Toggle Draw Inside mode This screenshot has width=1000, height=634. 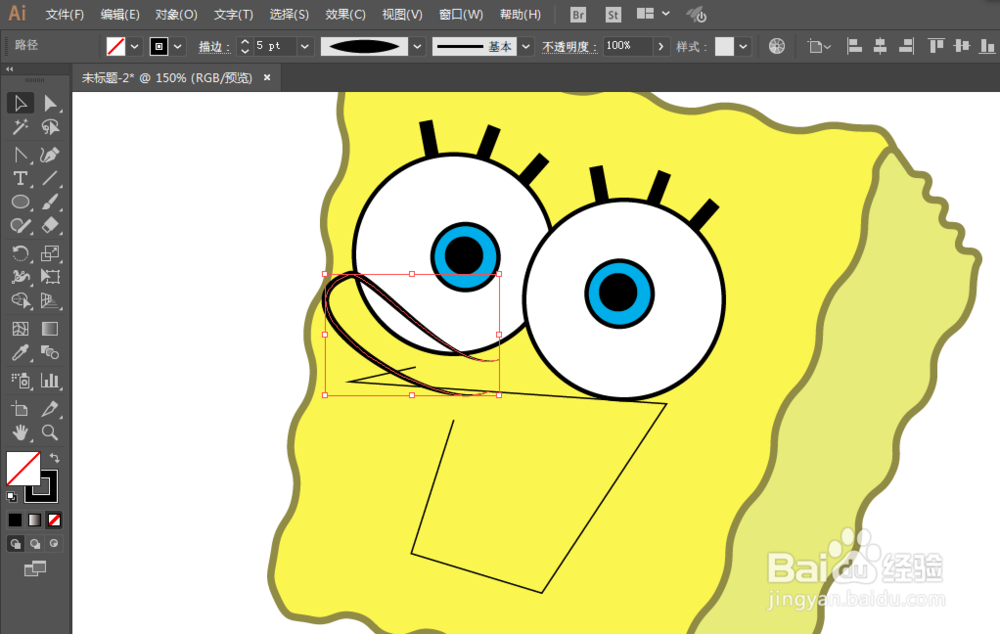coord(54,543)
